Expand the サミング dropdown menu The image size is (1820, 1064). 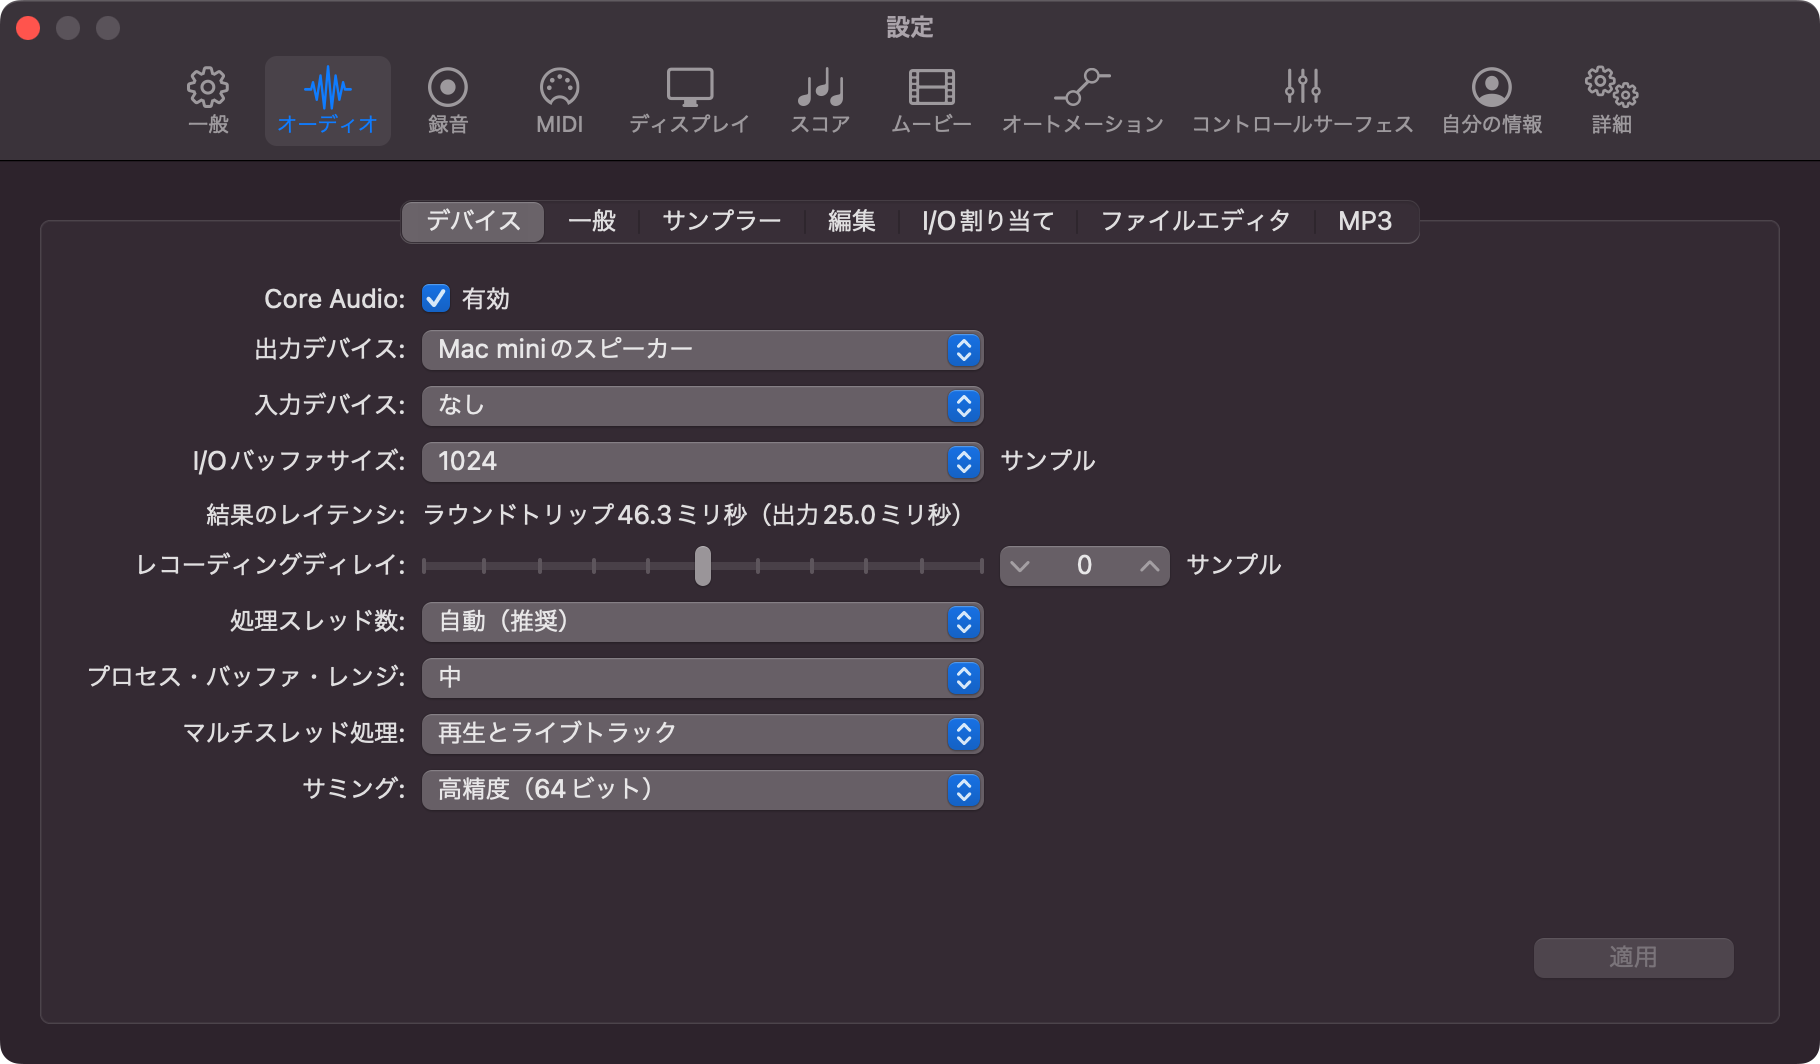pos(702,789)
